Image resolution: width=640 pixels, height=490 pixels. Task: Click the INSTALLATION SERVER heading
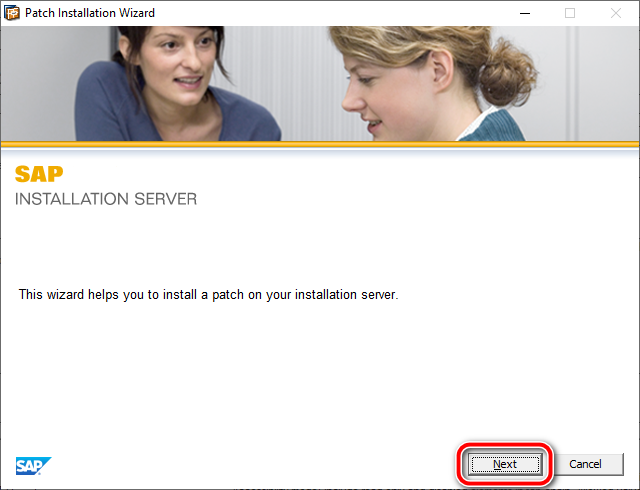pos(106,199)
